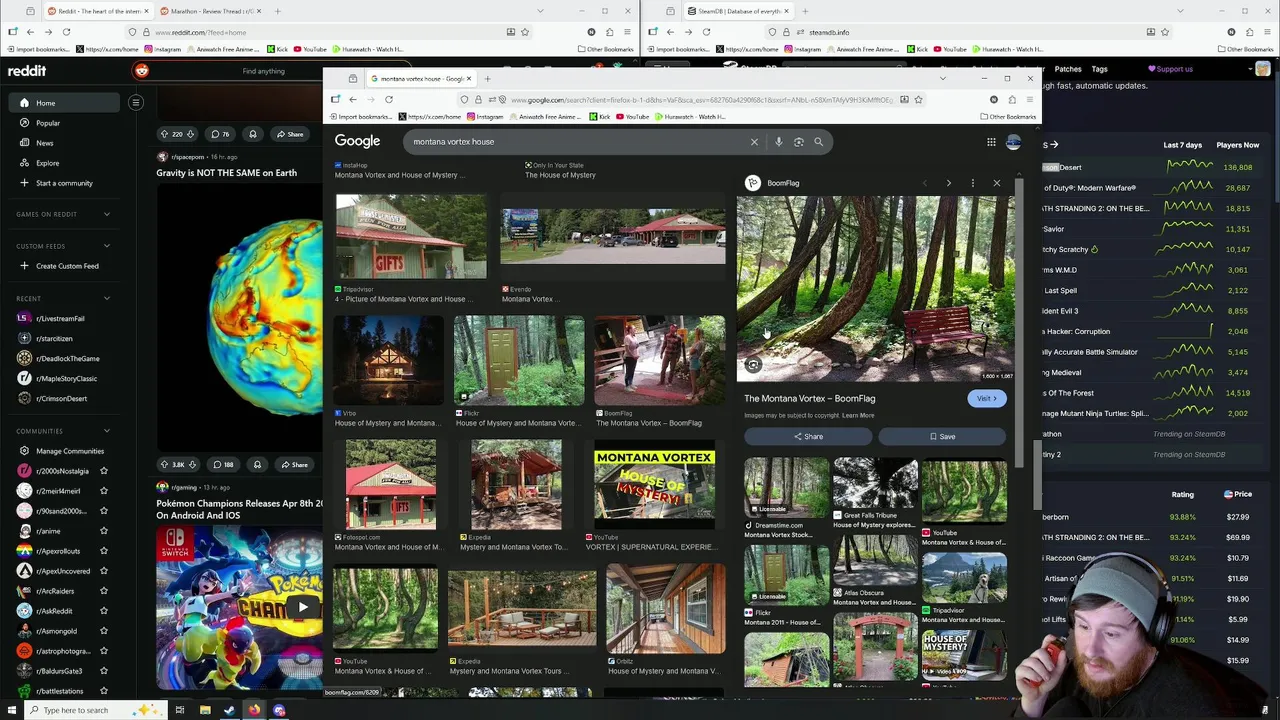Go back in the Google window

click(x=352, y=99)
